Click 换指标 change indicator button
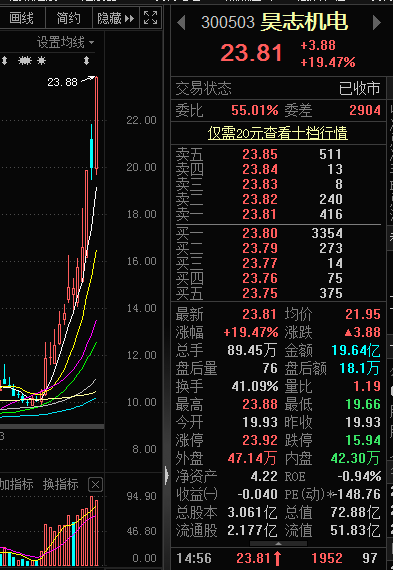Viewport: 393px width, 570px height. 60,484
